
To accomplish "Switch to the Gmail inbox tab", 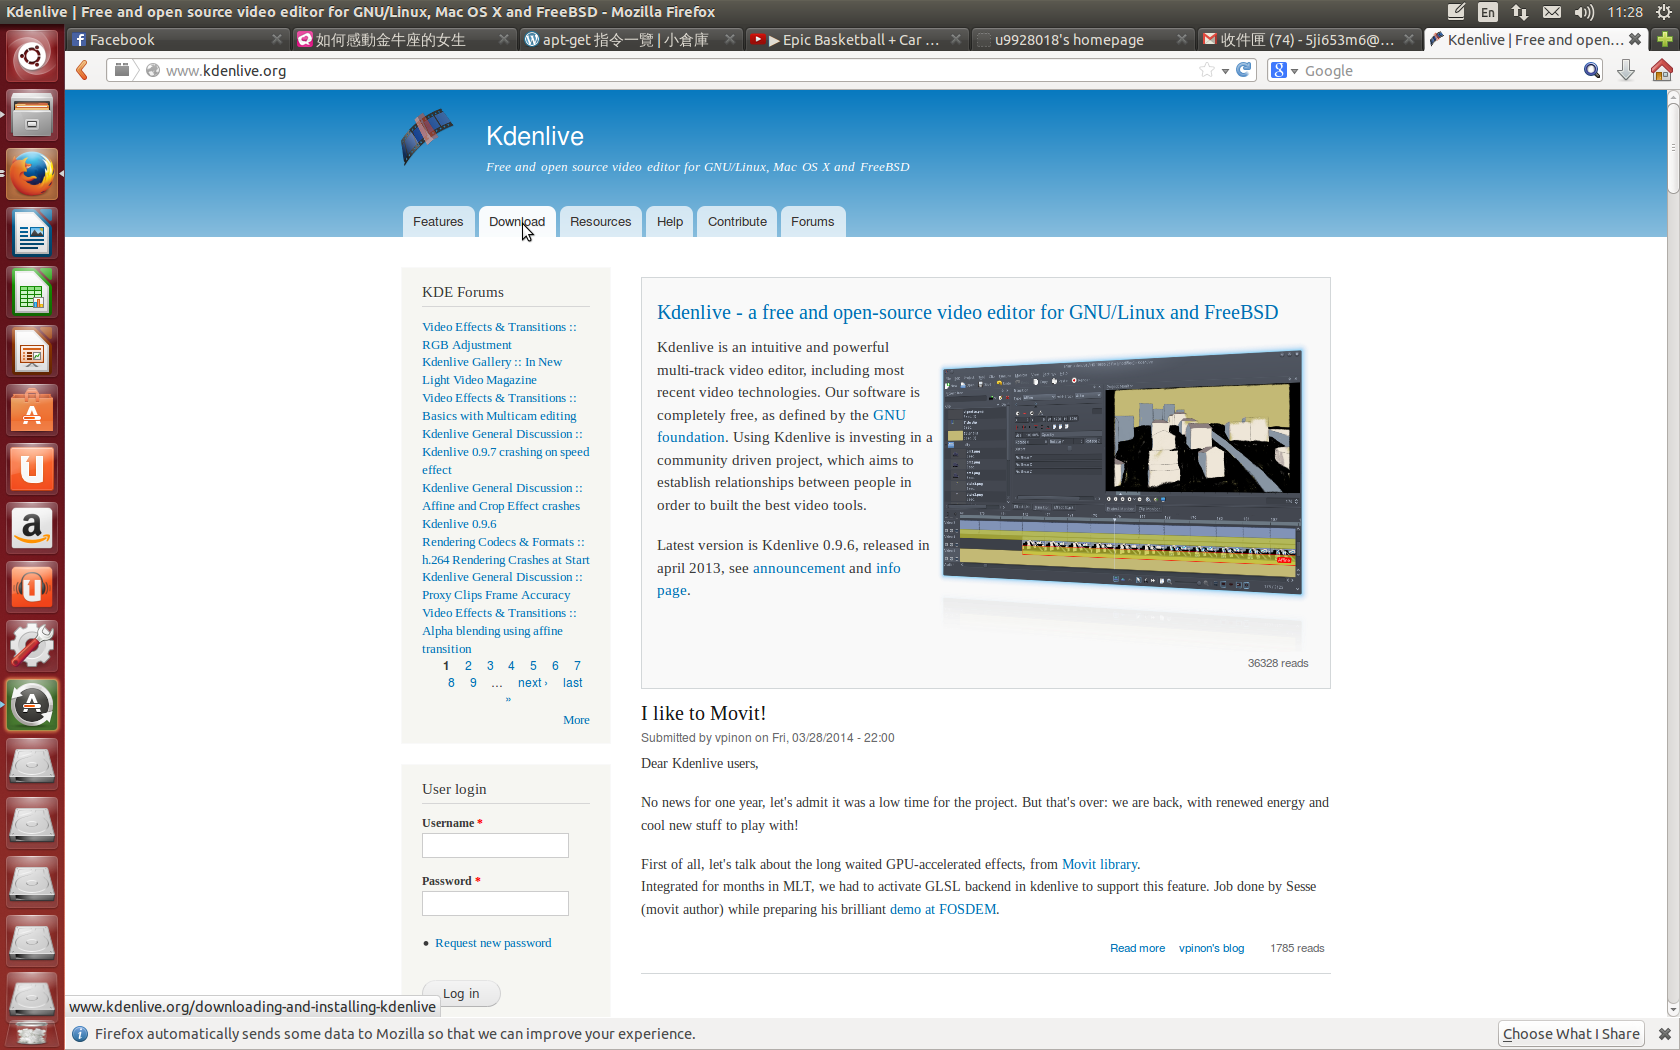I will 1310,39.
